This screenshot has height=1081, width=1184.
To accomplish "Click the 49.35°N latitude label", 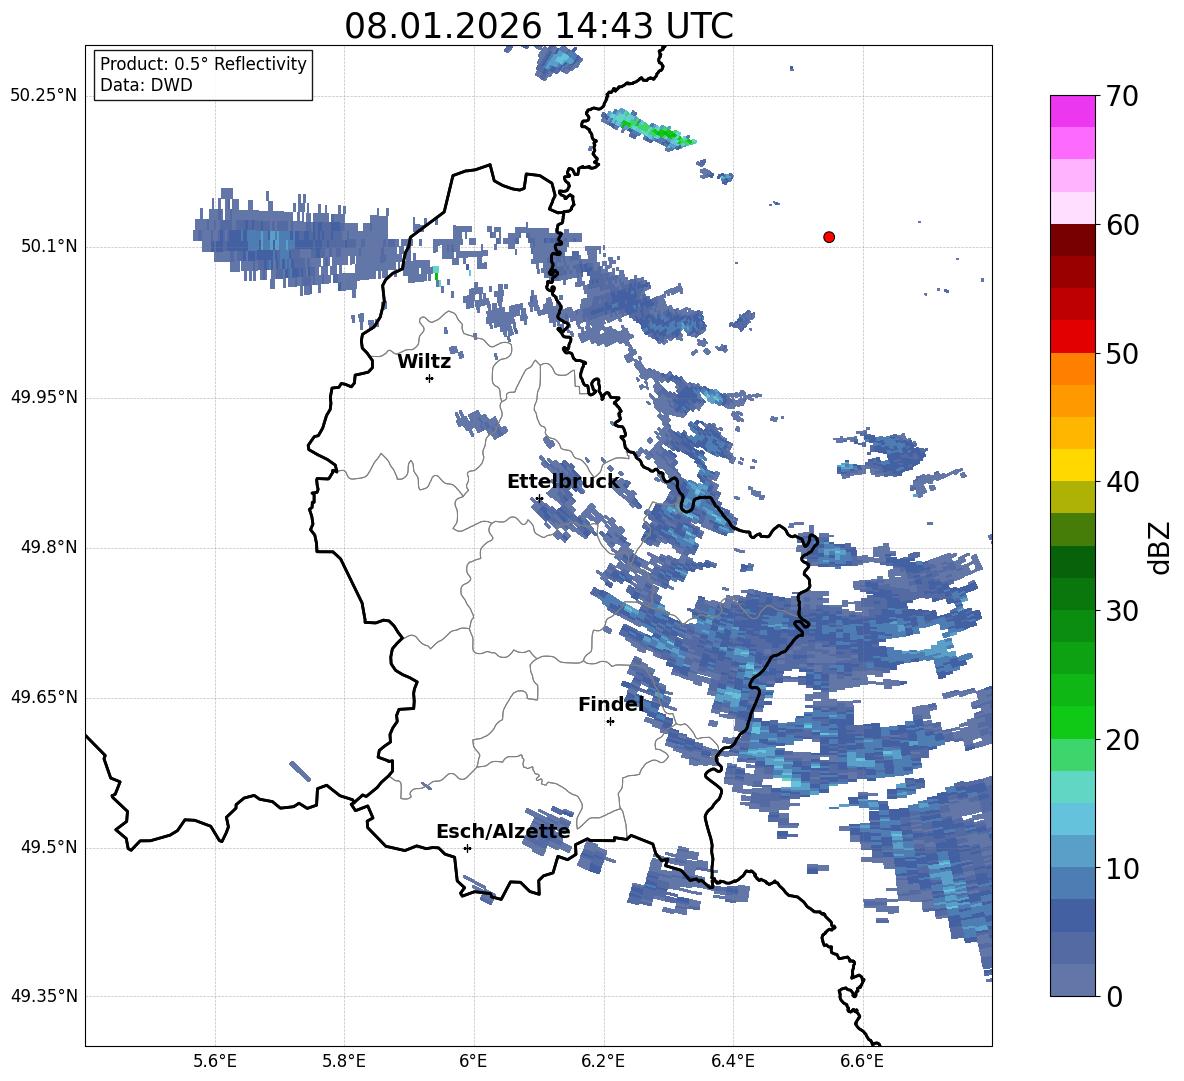I will [x=44, y=996].
